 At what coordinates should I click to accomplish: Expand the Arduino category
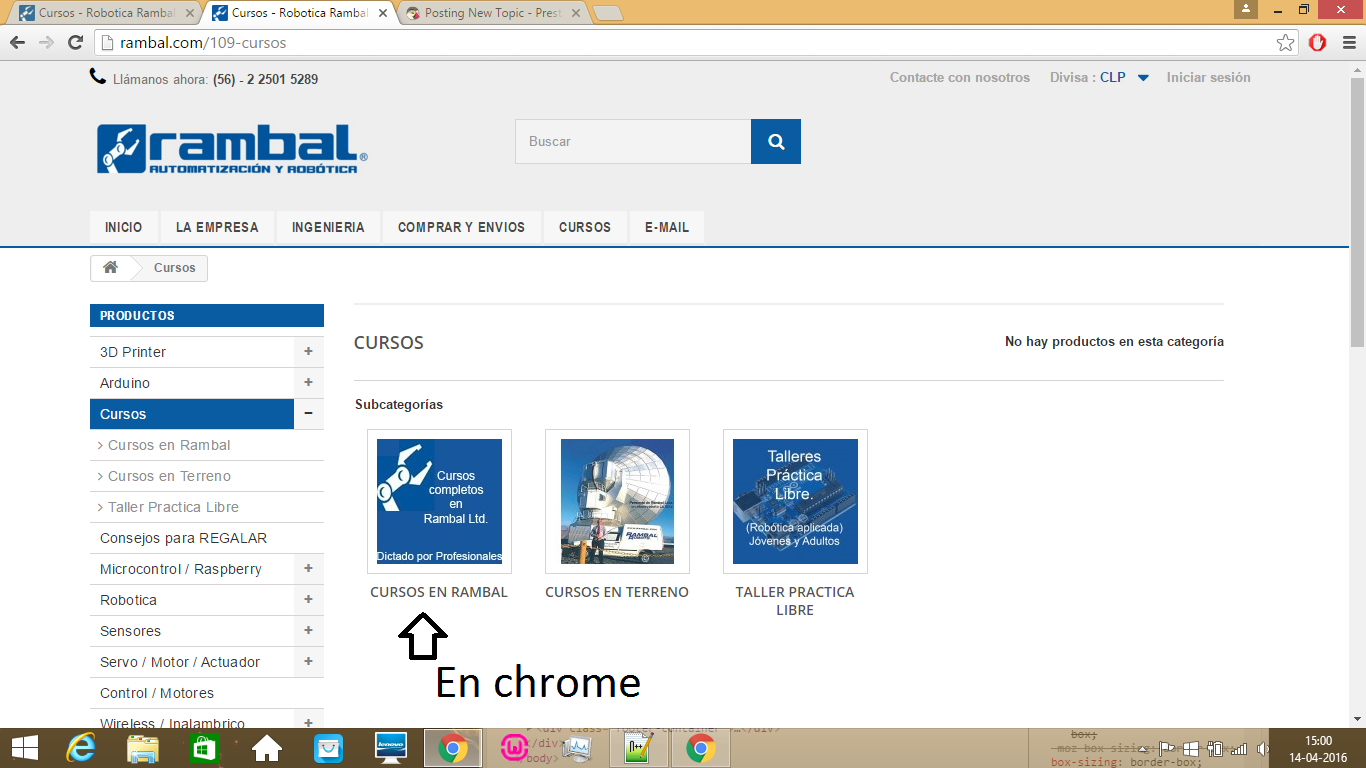coord(308,383)
